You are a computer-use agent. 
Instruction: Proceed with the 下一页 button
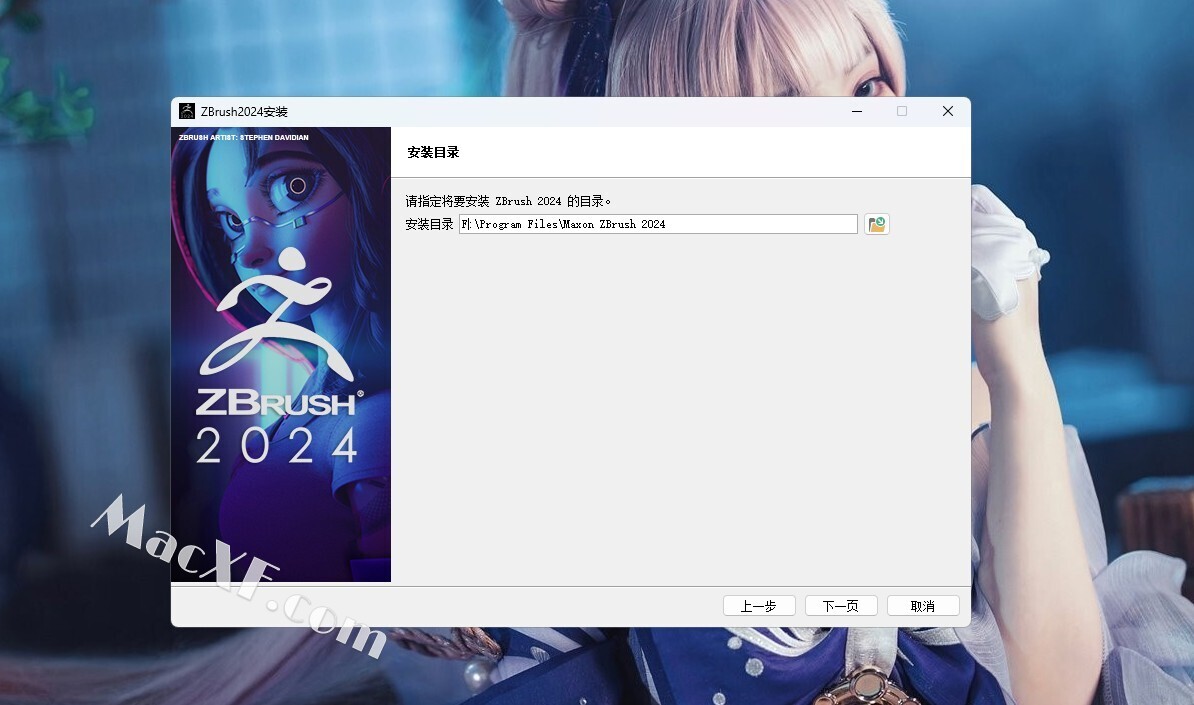tap(841, 606)
